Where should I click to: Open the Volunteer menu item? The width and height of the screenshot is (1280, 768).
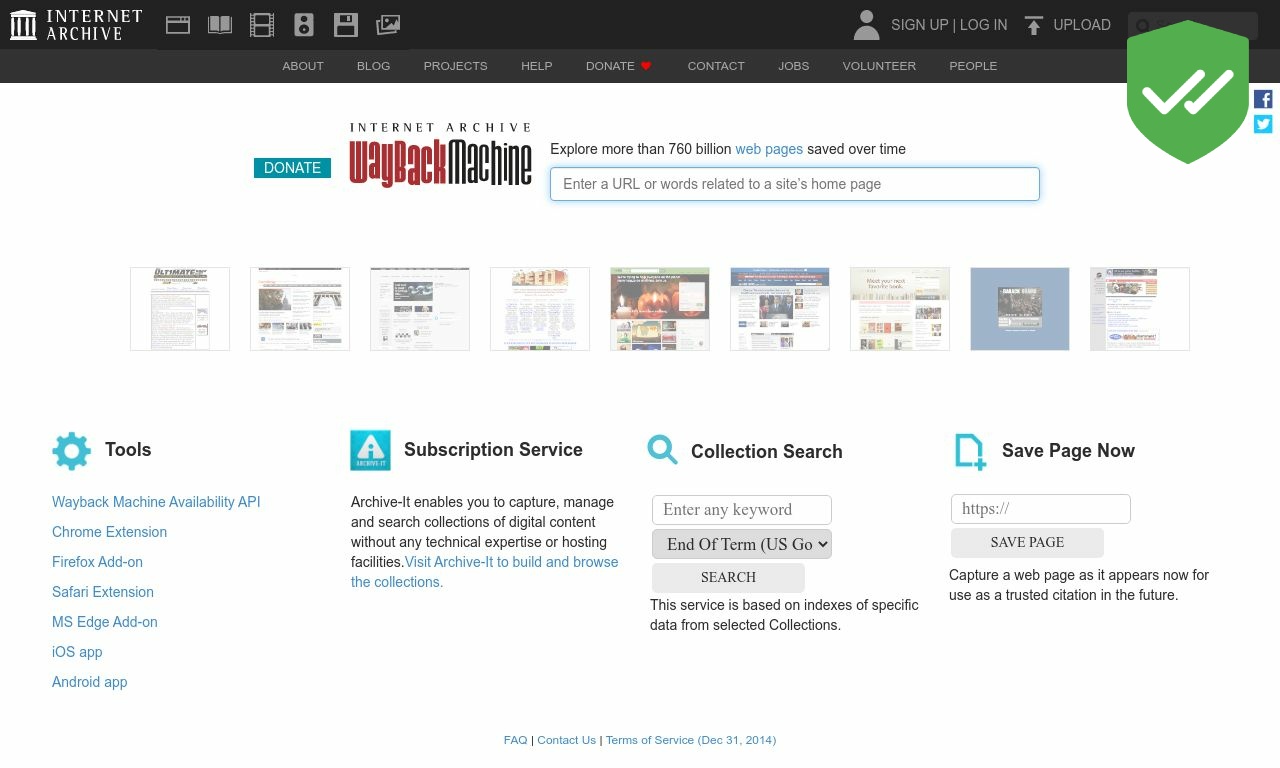[x=879, y=66]
